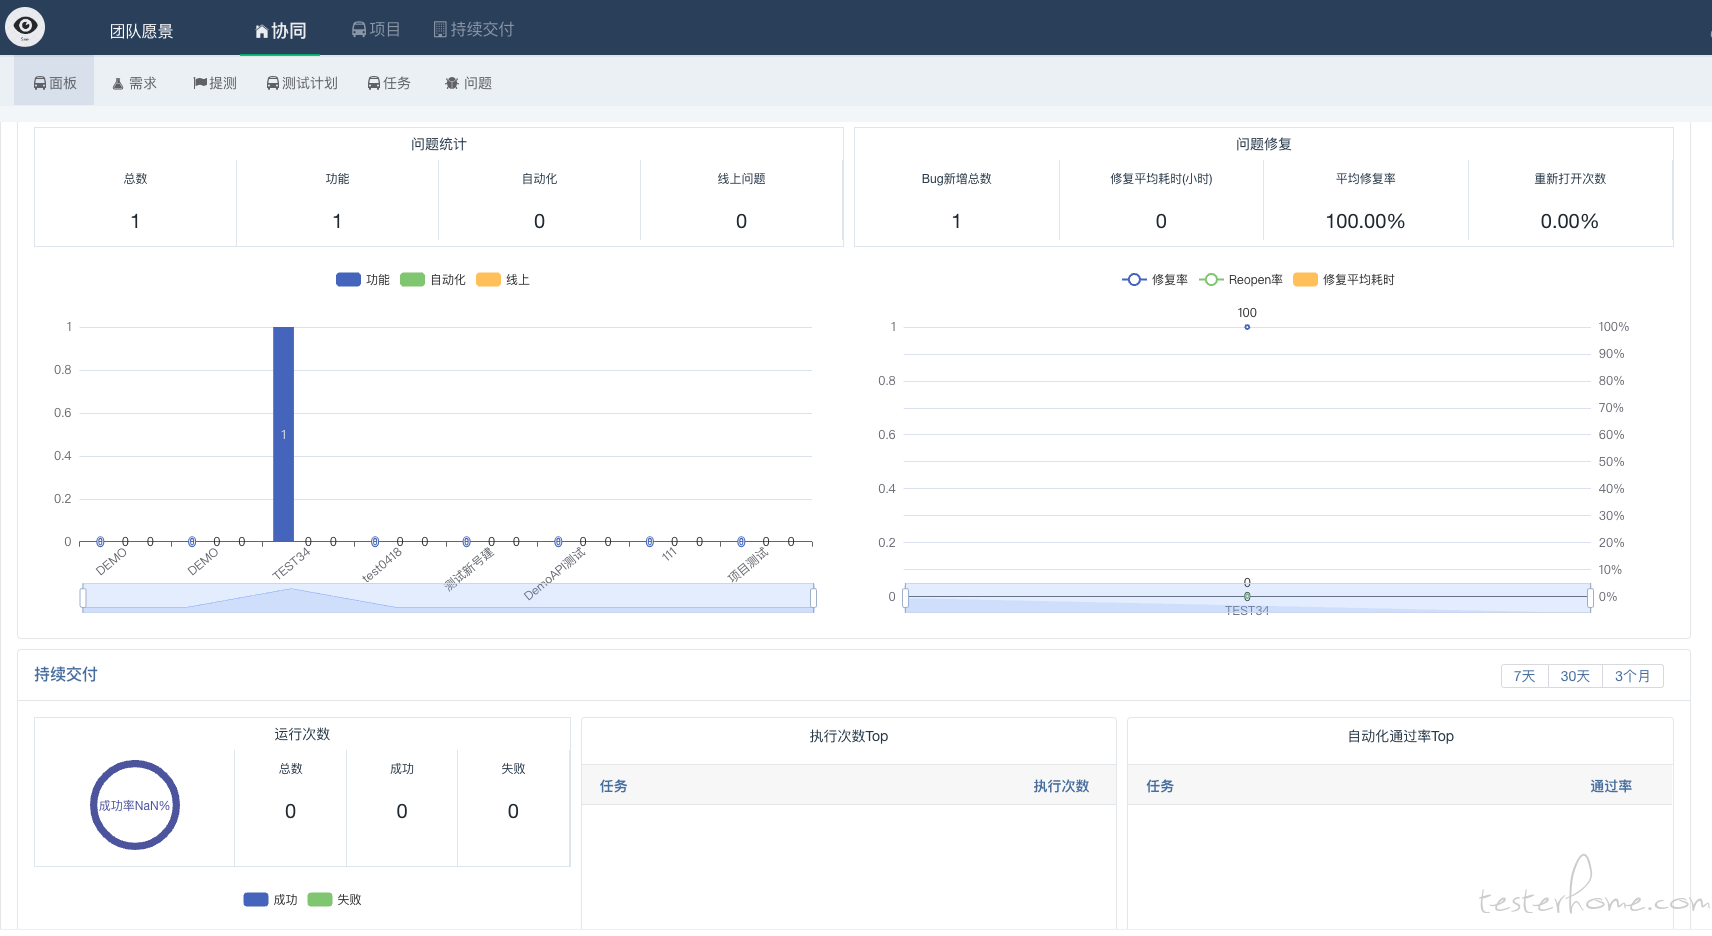Click the 执行次数 column header

coord(1061,786)
